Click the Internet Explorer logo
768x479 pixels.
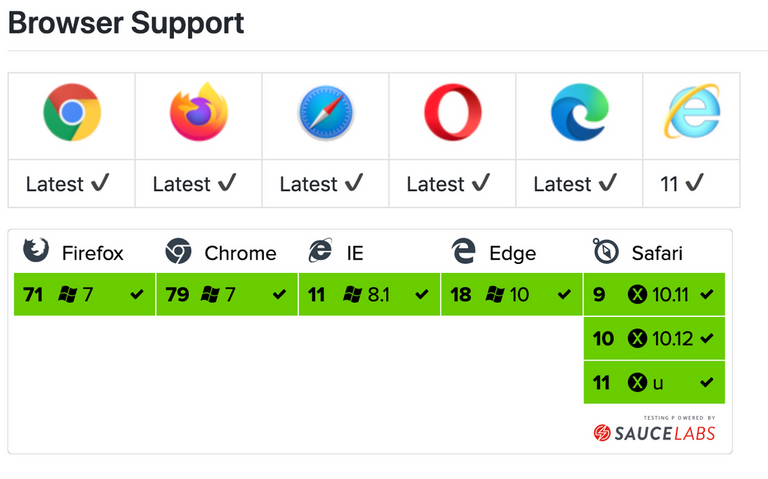[x=692, y=111]
